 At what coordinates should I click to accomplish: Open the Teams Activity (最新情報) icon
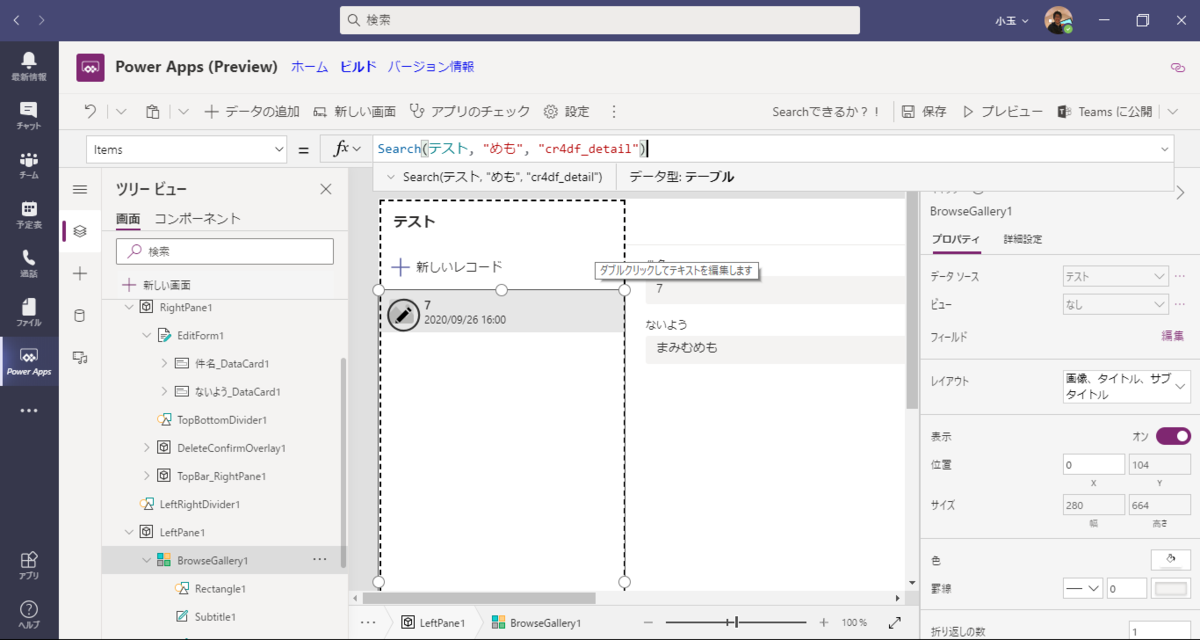[28, 65]
